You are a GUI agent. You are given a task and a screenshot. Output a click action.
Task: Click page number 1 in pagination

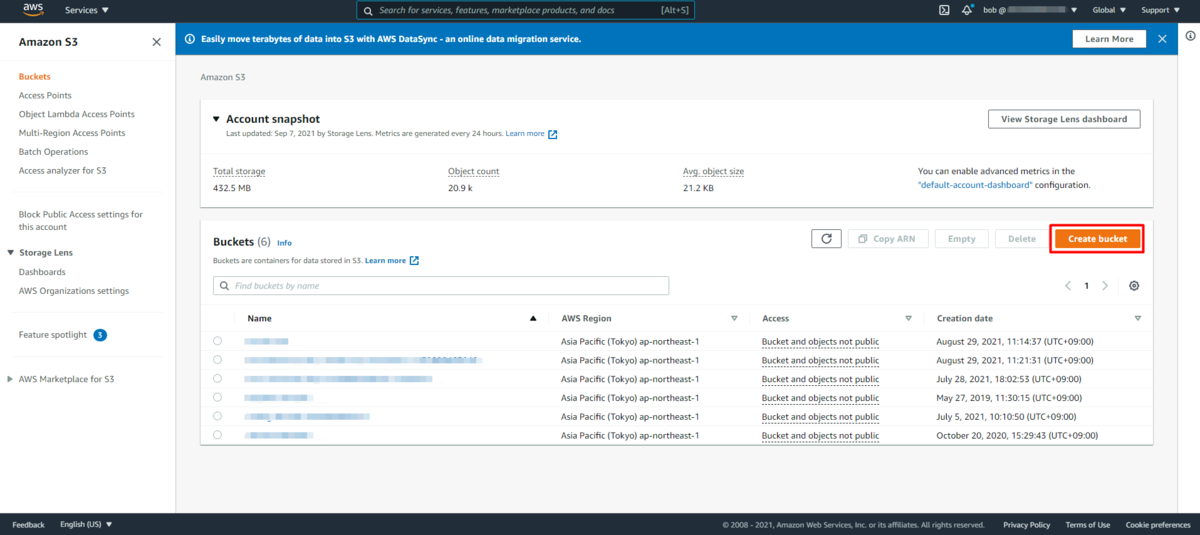pyautogui.click(x=1086, y=286)
